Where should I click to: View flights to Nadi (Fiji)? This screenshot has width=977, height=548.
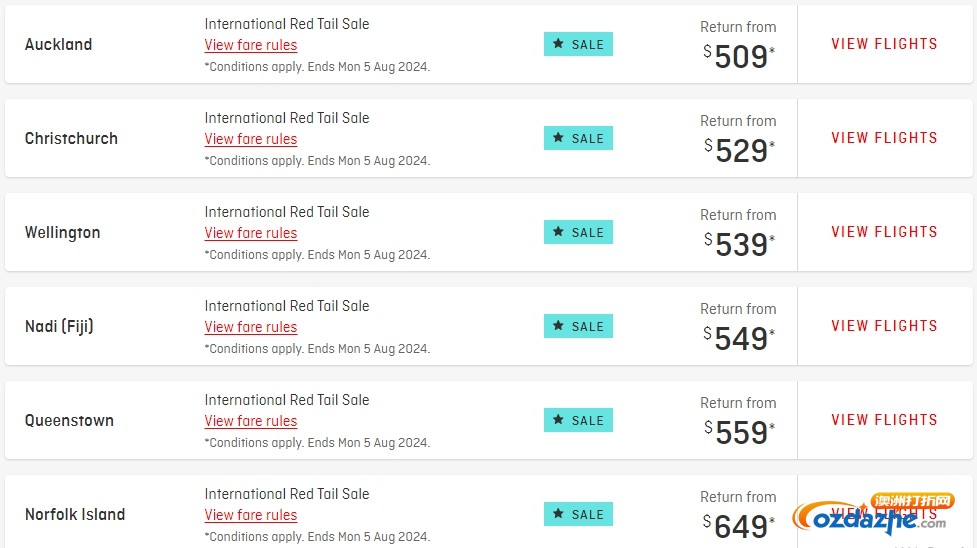[x=884, y=326]
